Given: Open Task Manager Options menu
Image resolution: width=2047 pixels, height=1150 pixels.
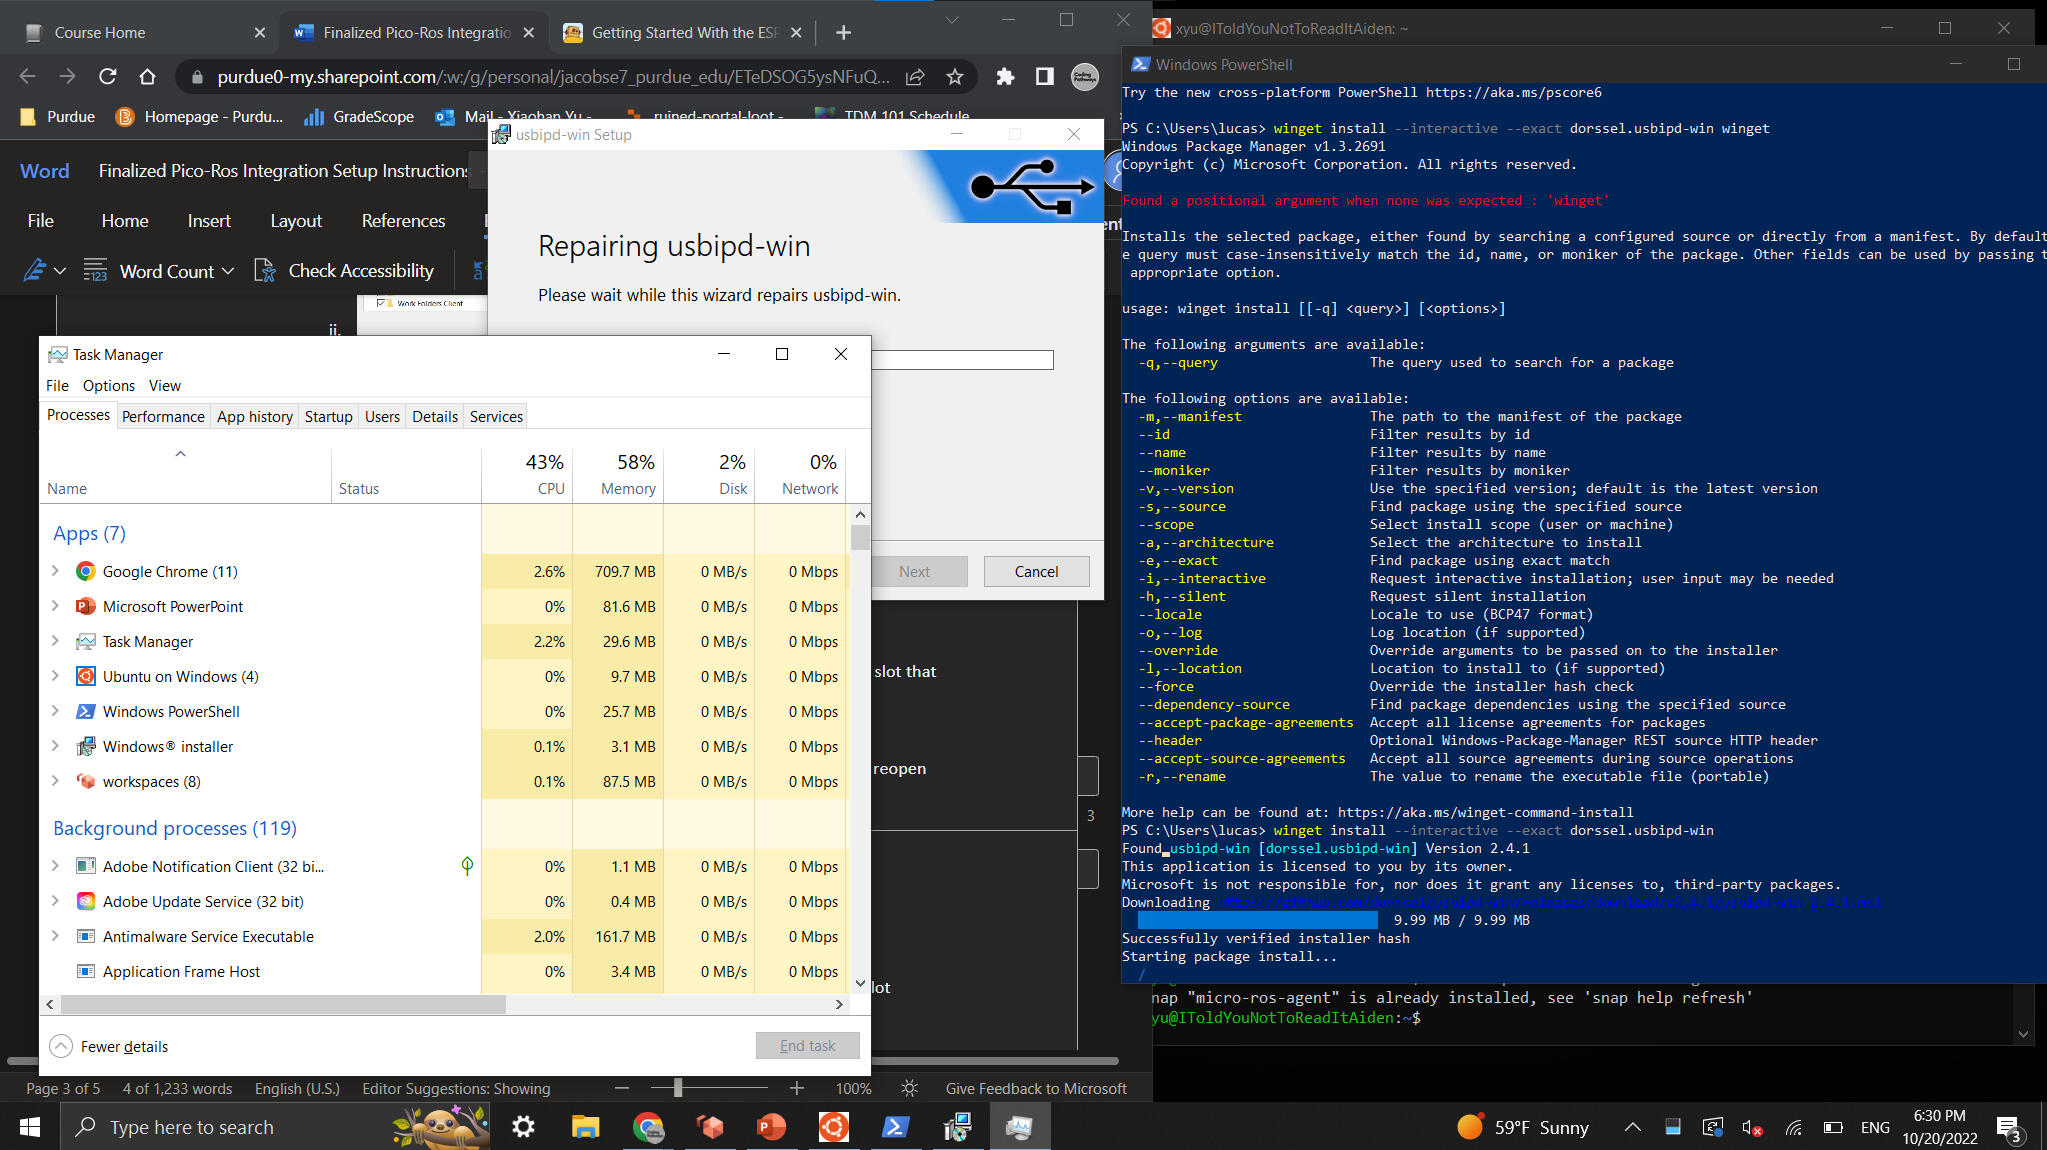Looking at the screenshot, I should [108, 386].
